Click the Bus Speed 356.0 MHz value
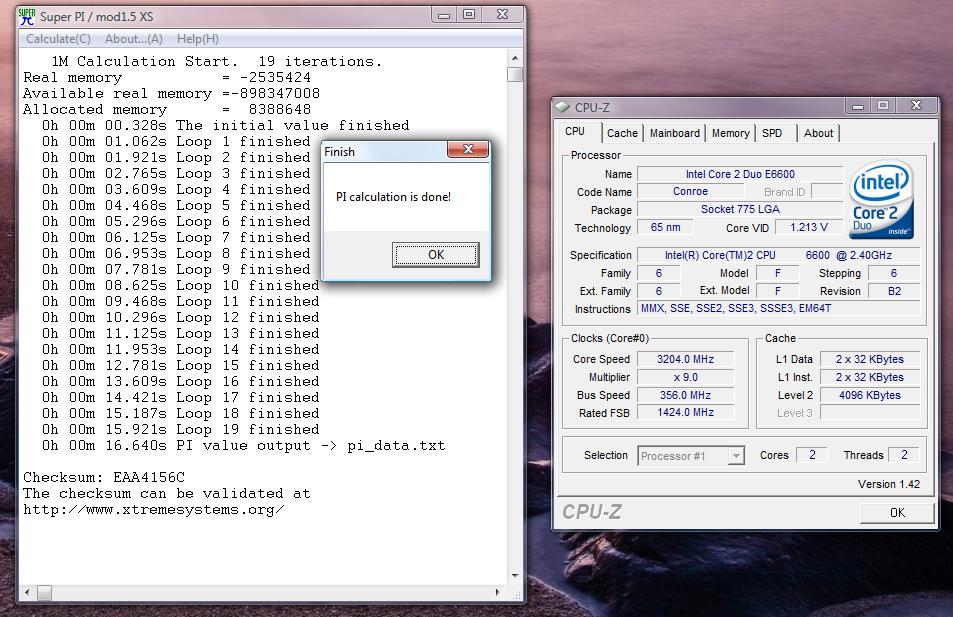 pos(685,395)
